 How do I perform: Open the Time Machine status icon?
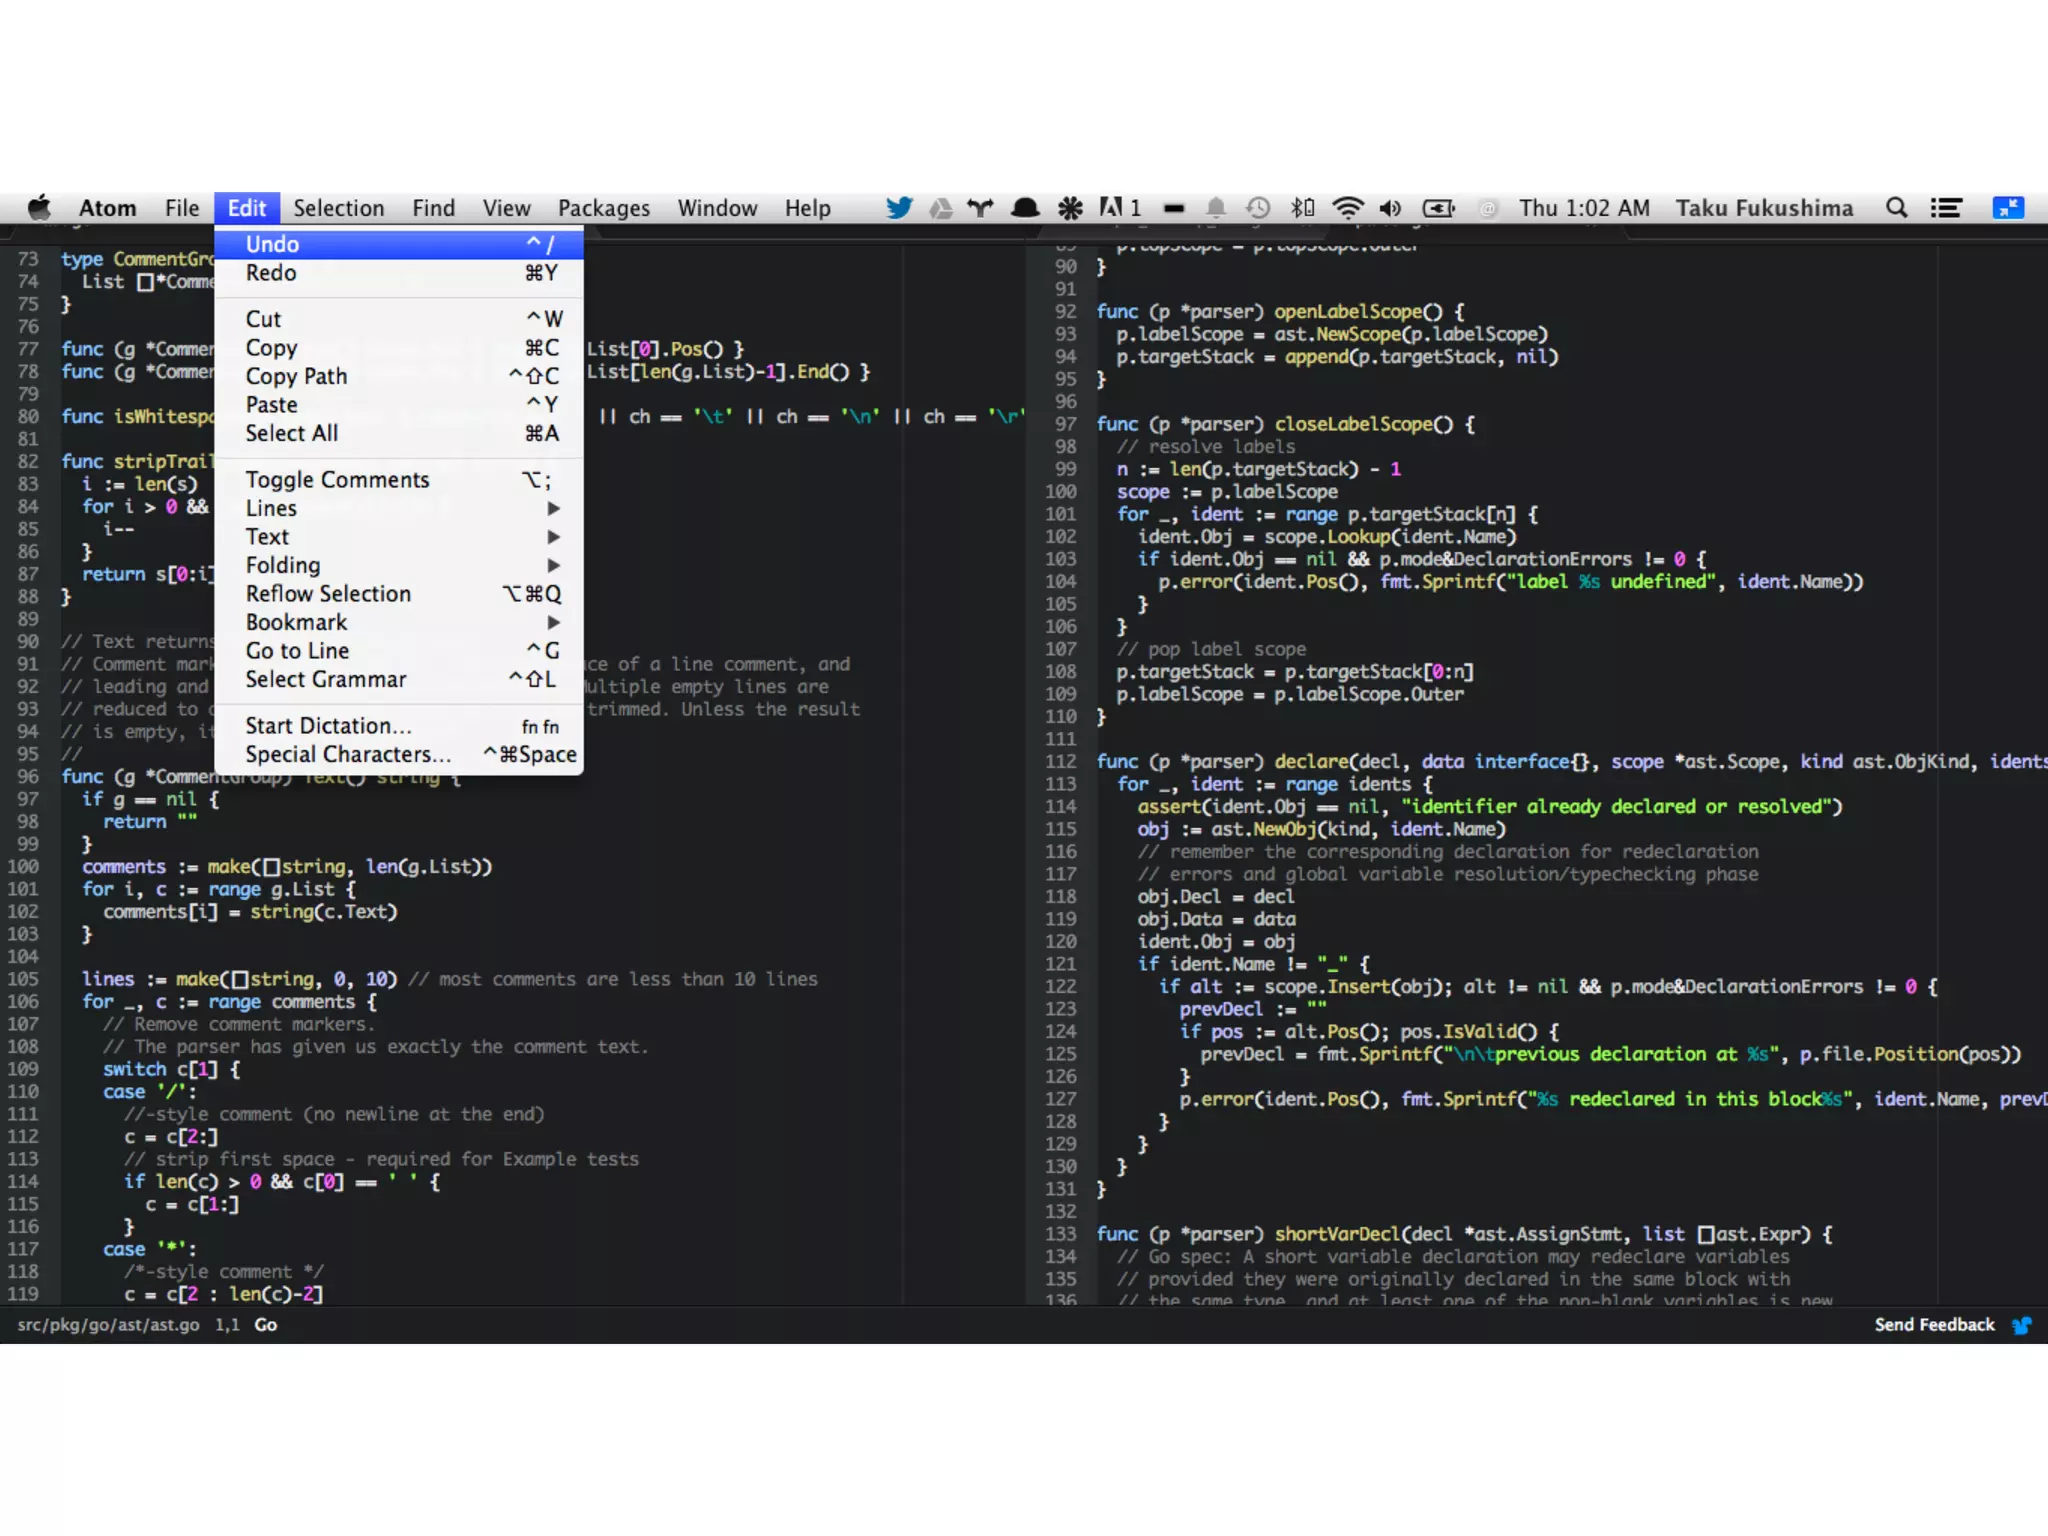pos(1258,208)
